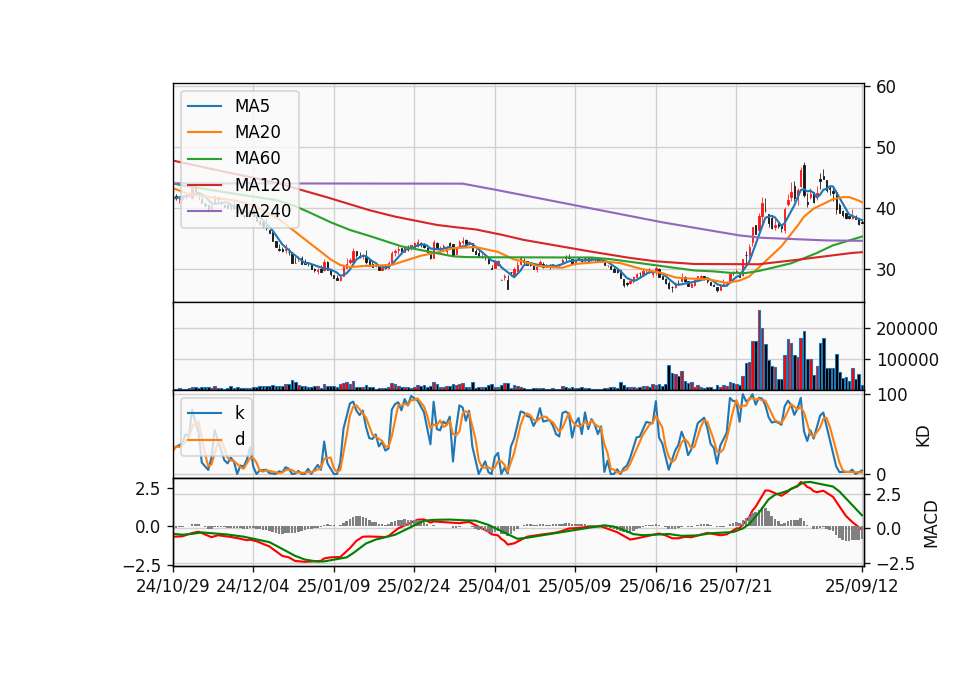The image size is (960, 690).
Task: Click the MA60 legend label
Action: pos(257,158)
